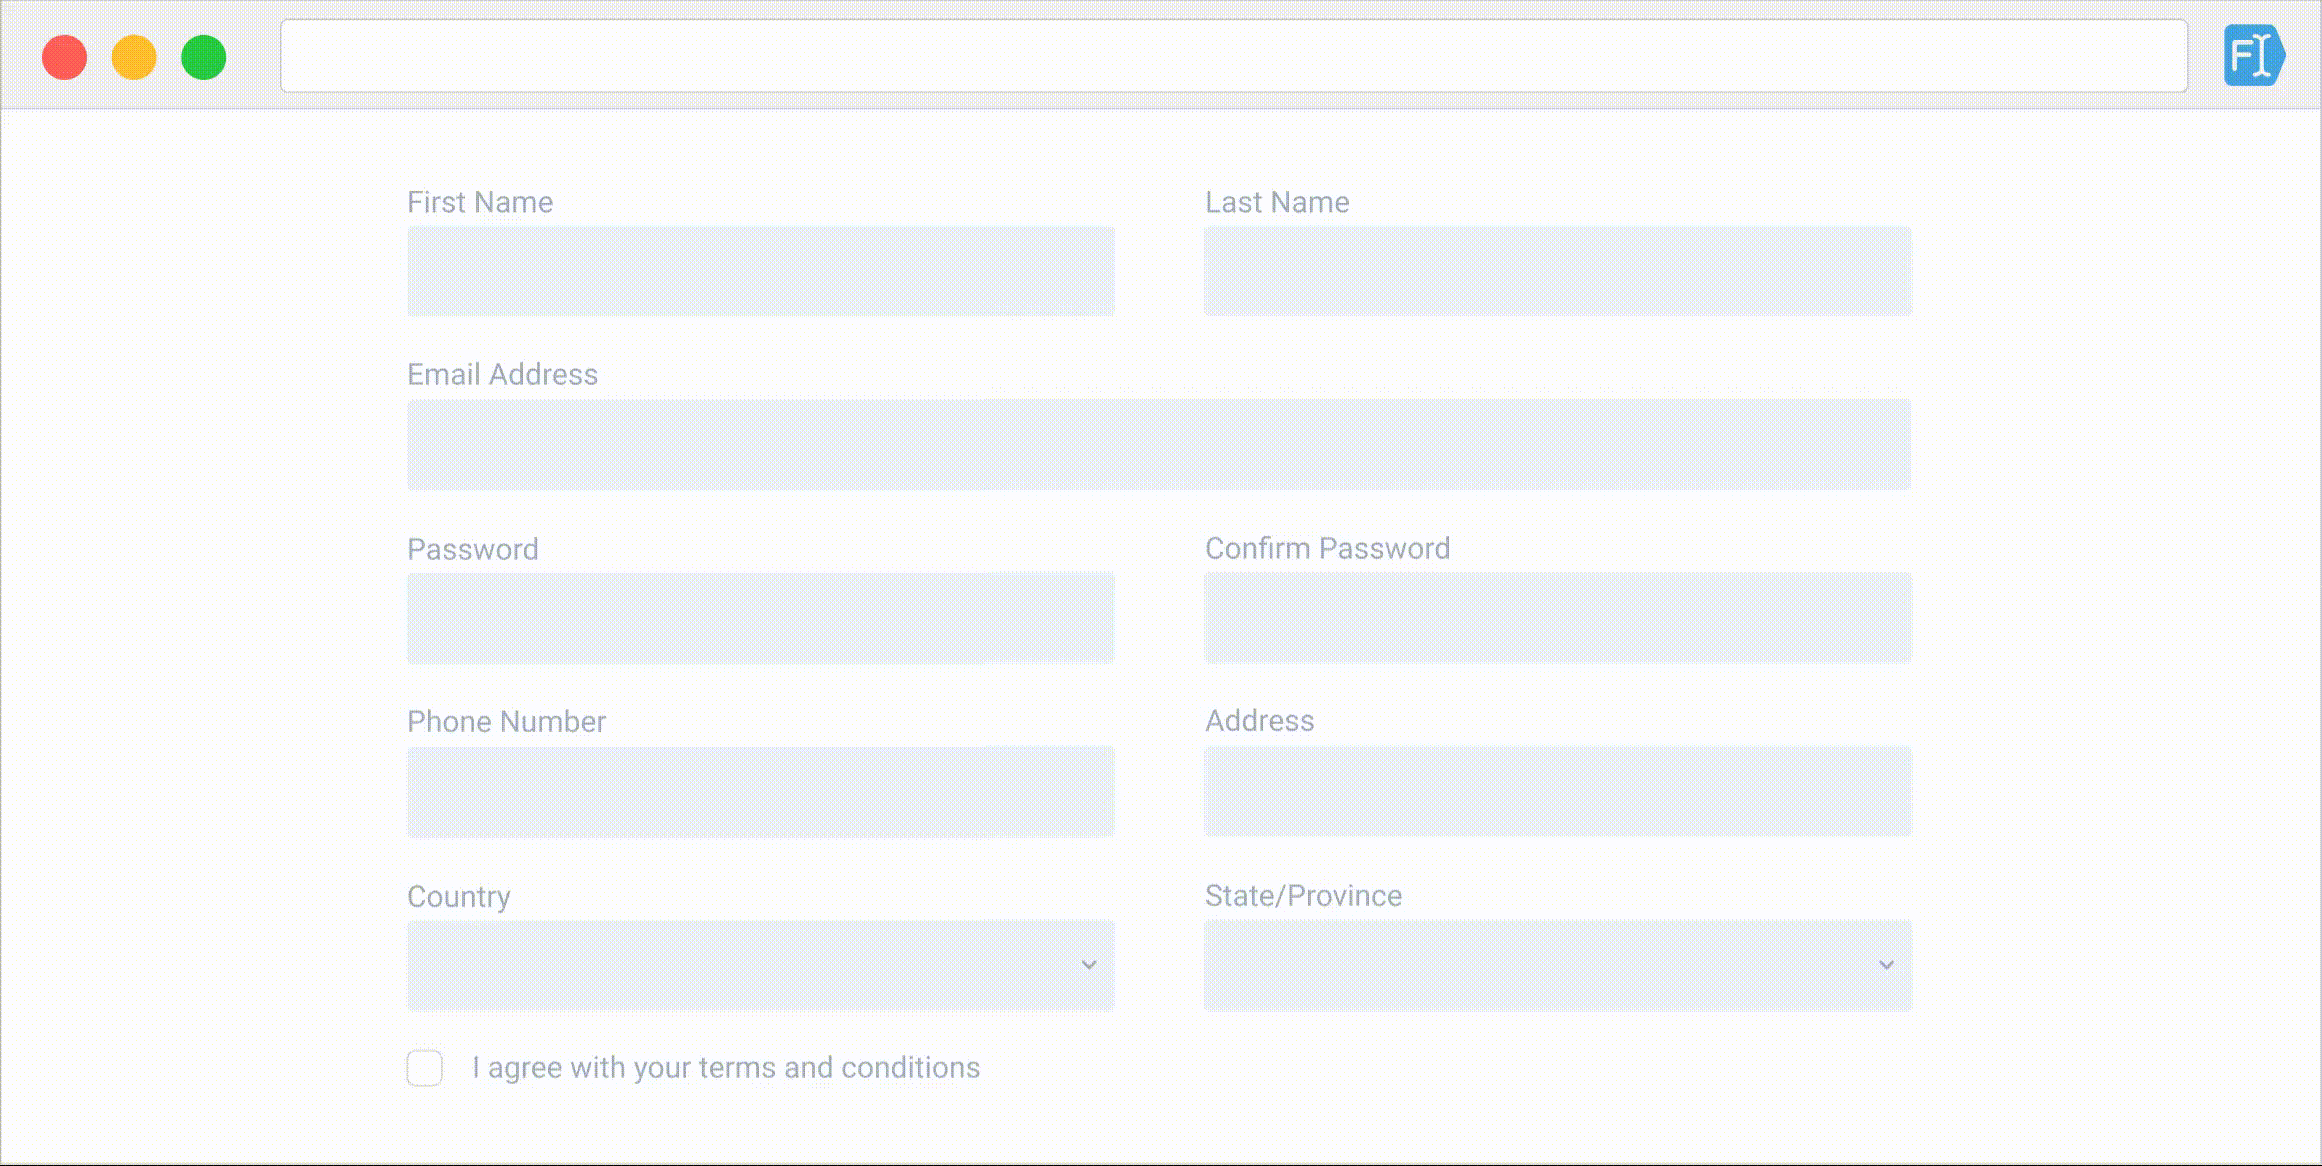The width and height of the screenshot is (2322, 1166).
Task: Click into the Email Address field
Action: (x=1158, y=444)
